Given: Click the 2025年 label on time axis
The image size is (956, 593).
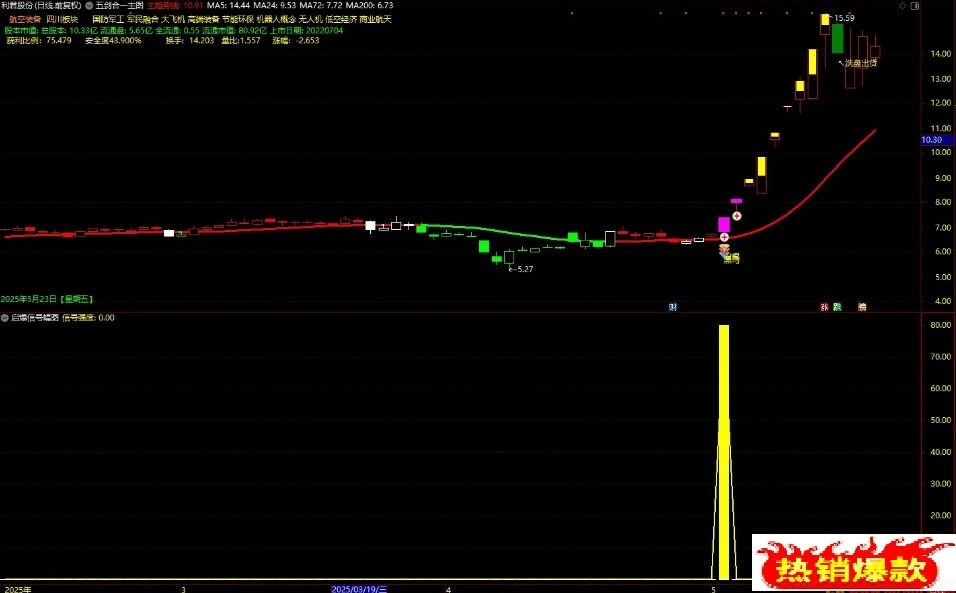Looking at the screenshot, I should pos(16,589).
